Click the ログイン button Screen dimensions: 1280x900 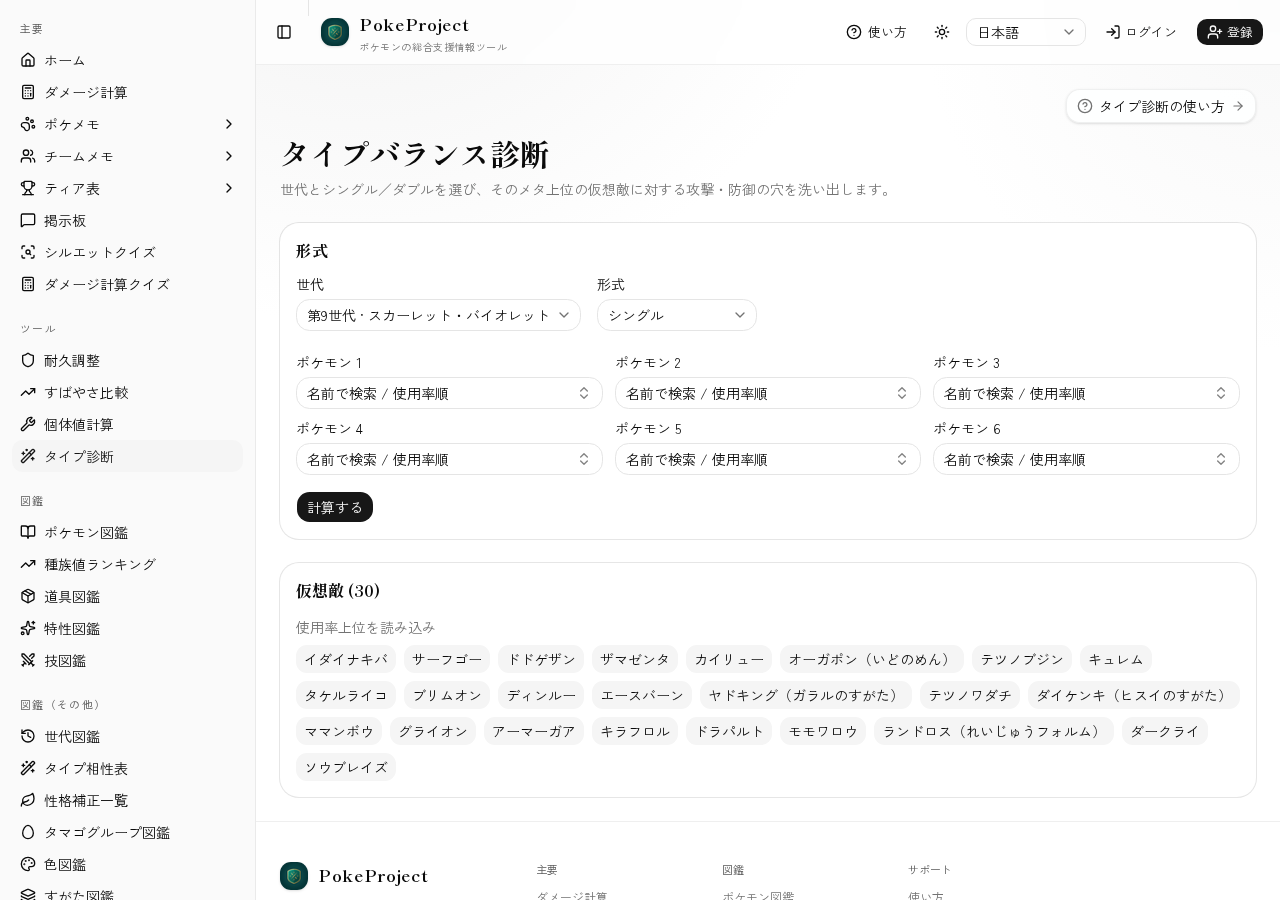pos(1141,32)
